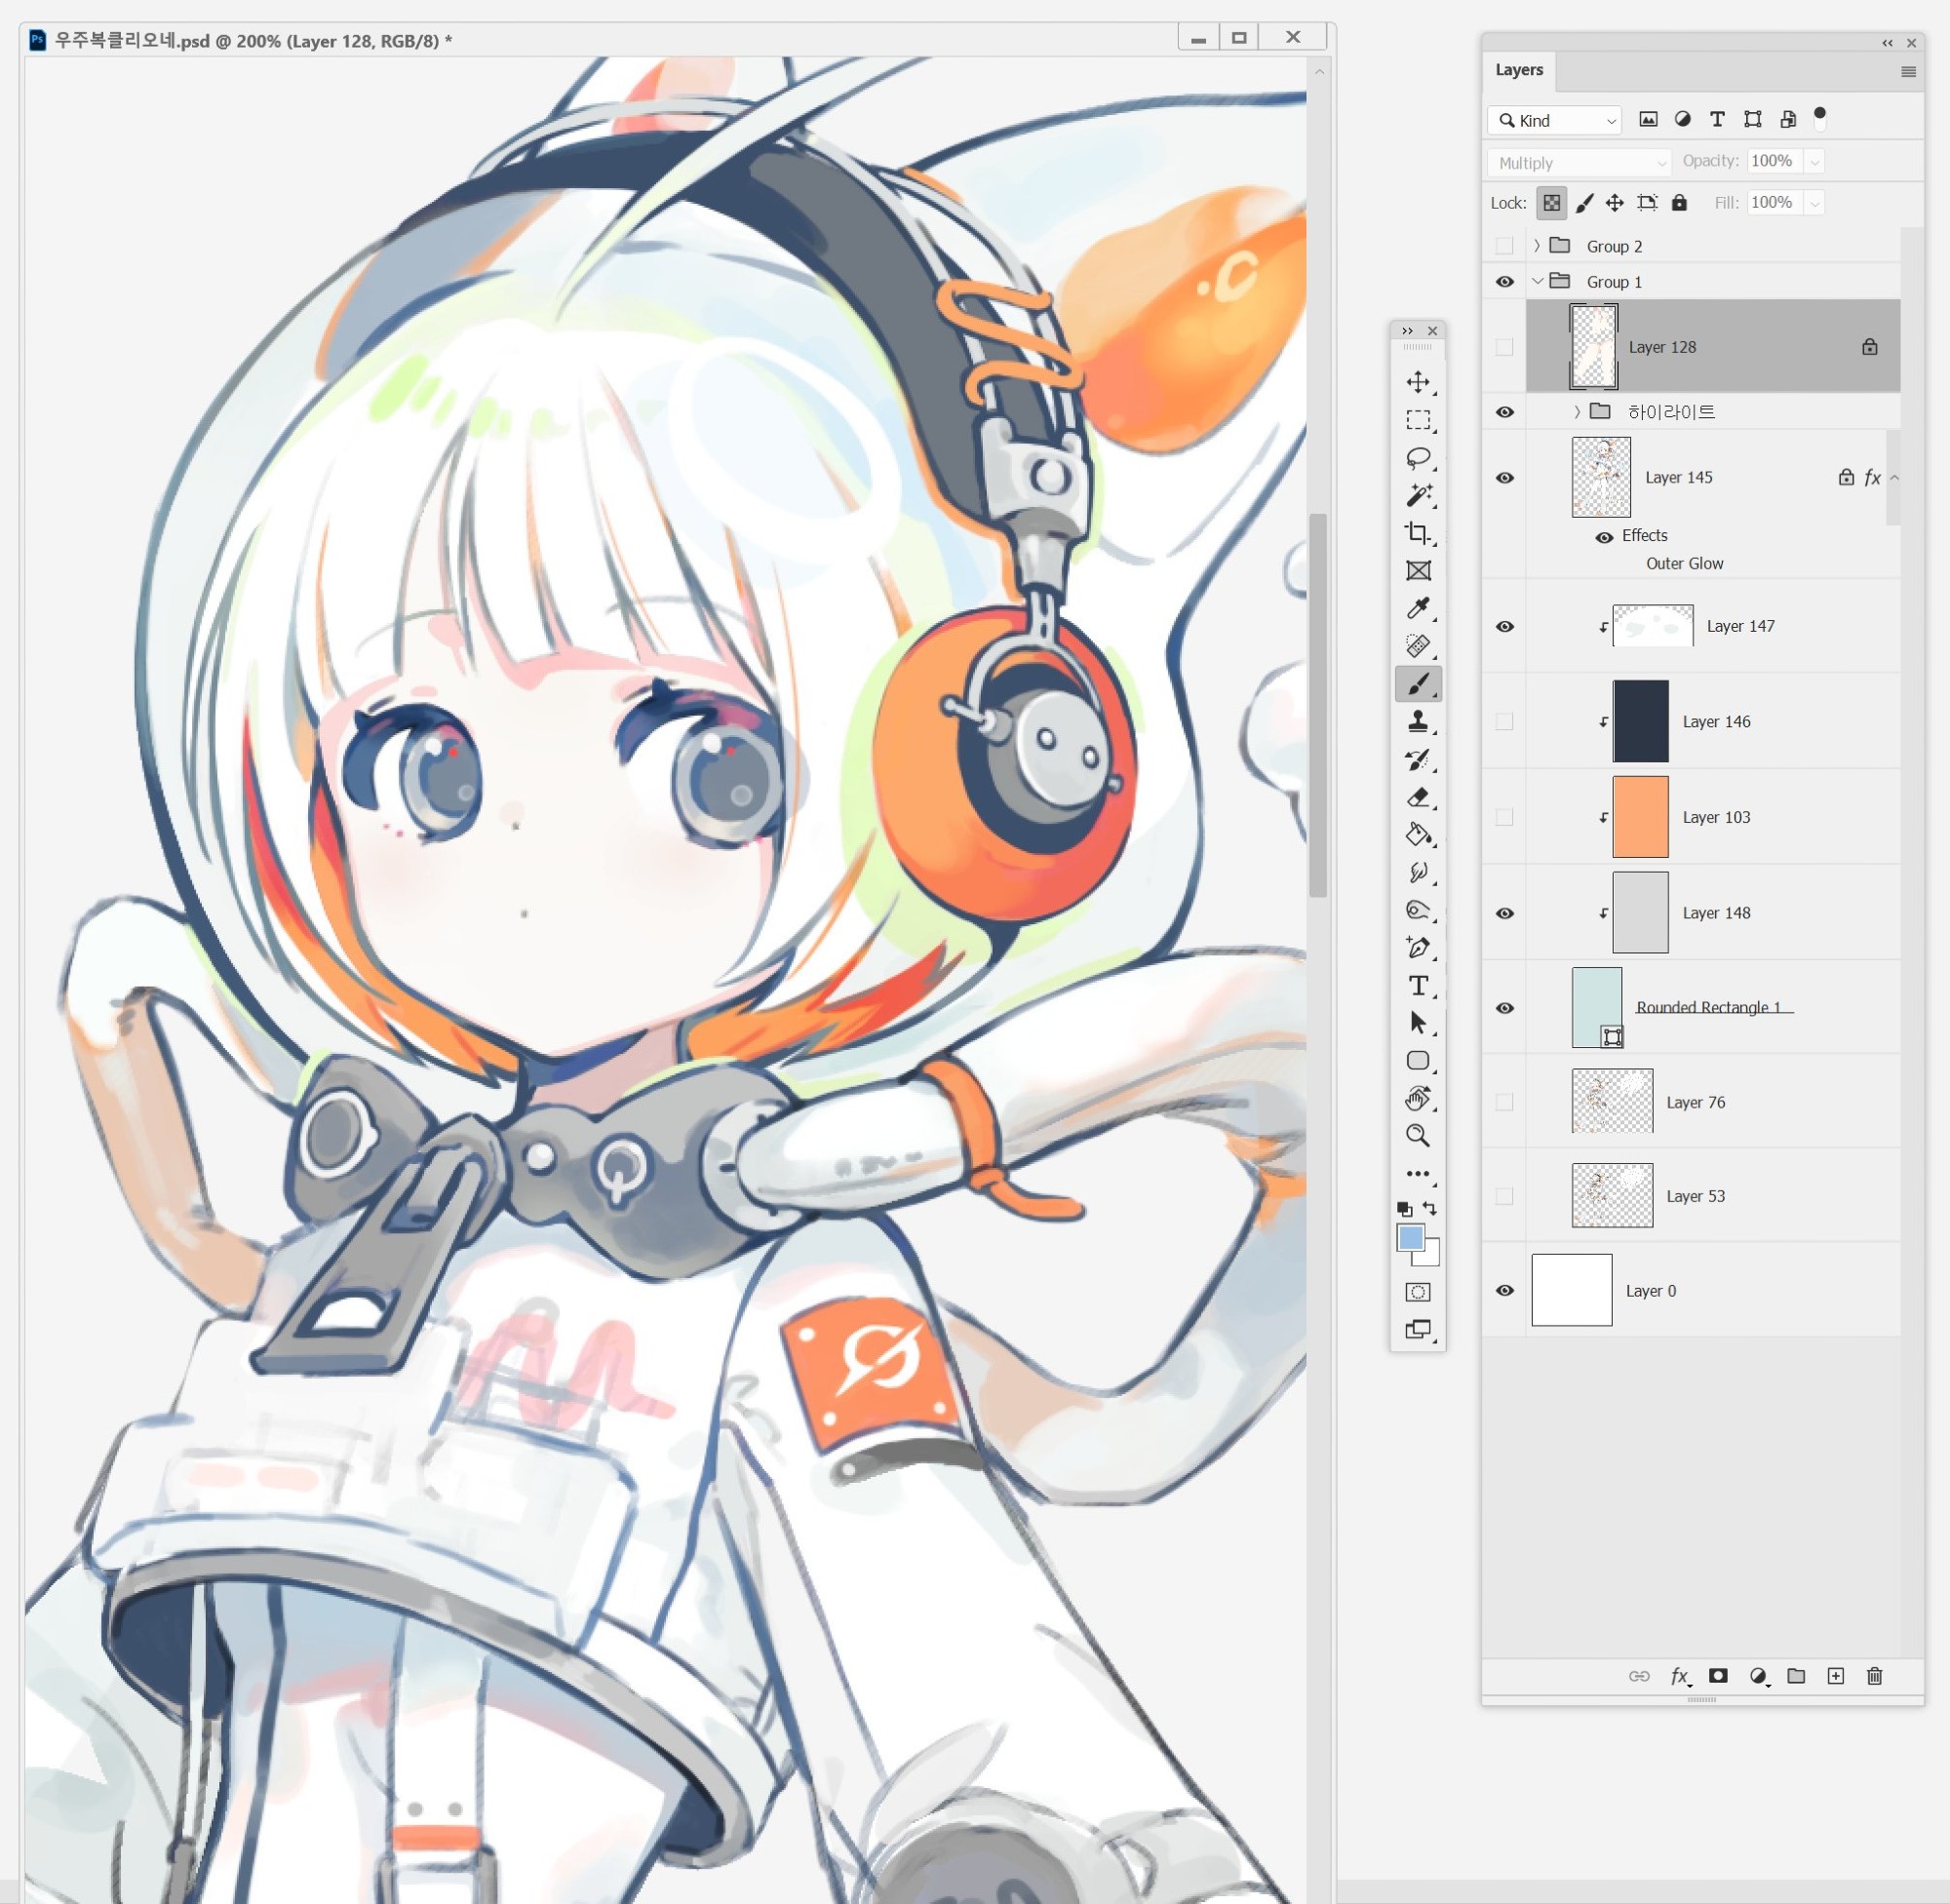Select the Horizontal Type tool

tap(1417, 986)
